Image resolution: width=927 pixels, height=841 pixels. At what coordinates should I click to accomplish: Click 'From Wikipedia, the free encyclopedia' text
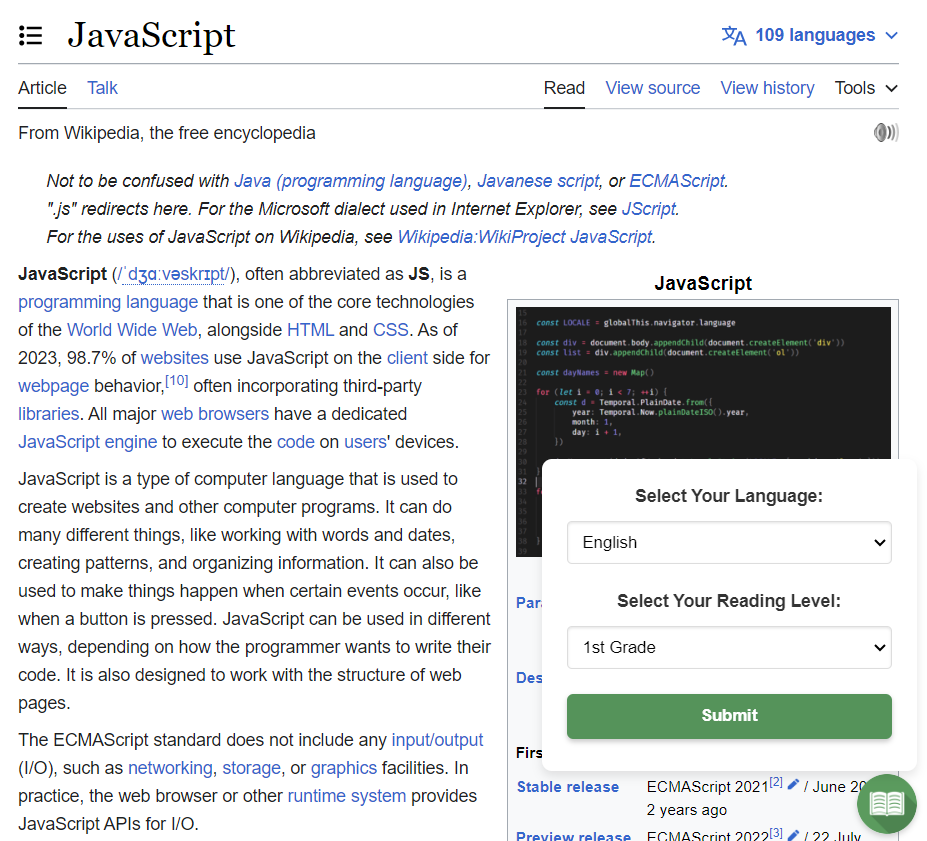click(167, 133)
